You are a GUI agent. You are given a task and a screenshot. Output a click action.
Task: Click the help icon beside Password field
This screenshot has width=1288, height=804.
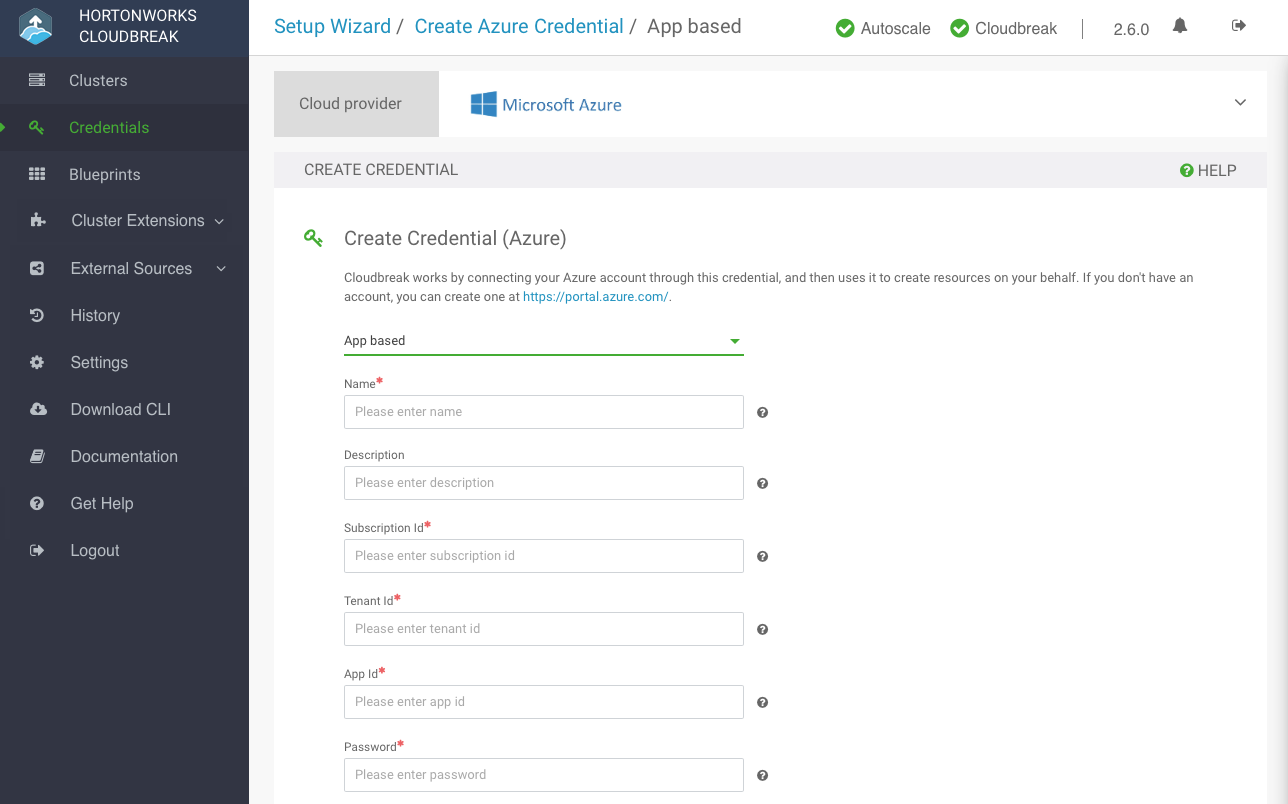coord(762,775)
